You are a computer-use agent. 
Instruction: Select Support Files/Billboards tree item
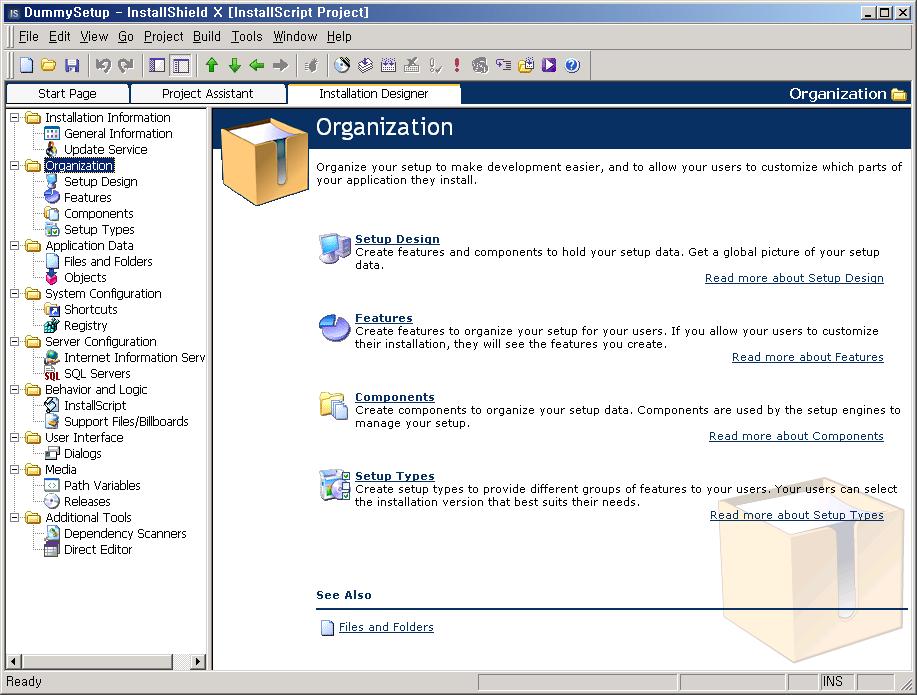(x=126, y=422)
